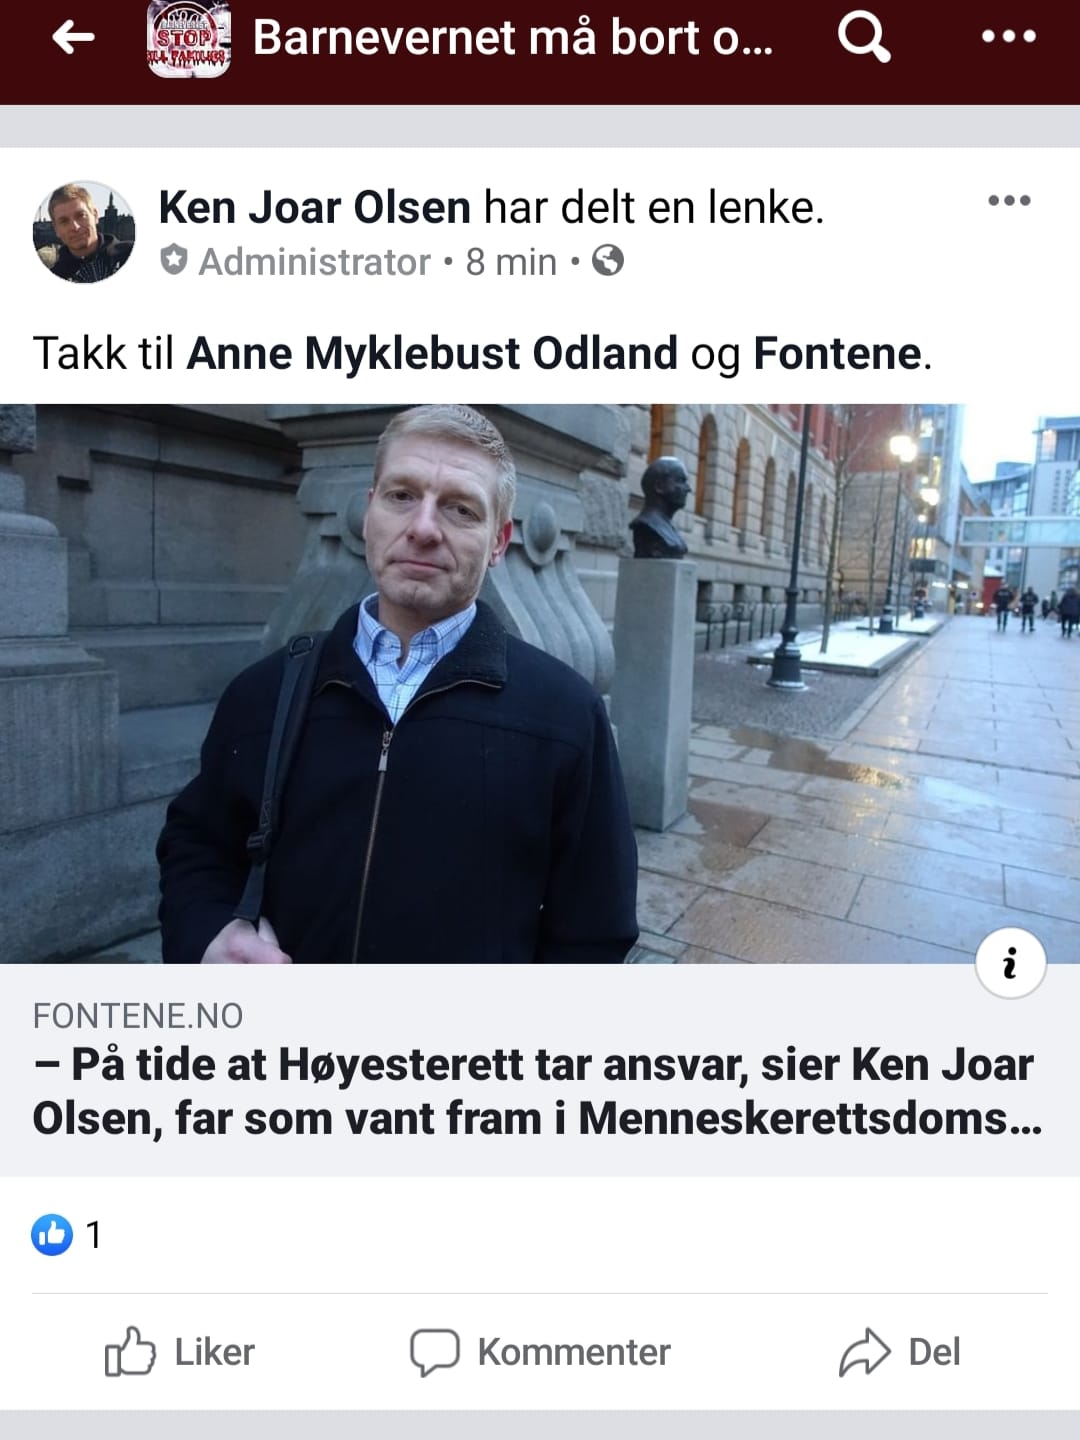The width and height of the screenshot is (1080, 1440).
Task: Open Ken Joar Olsen's profile name link
Action: [315, 207]
